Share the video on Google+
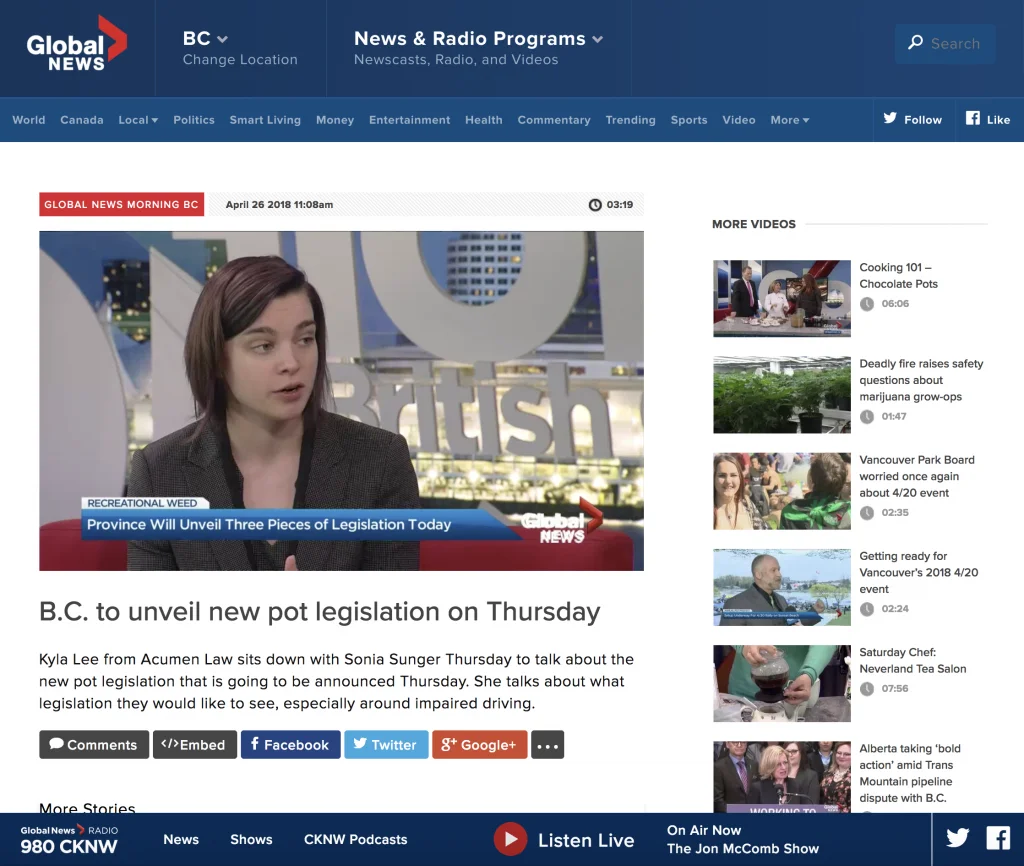1024x866 pixels. point(479,745)
